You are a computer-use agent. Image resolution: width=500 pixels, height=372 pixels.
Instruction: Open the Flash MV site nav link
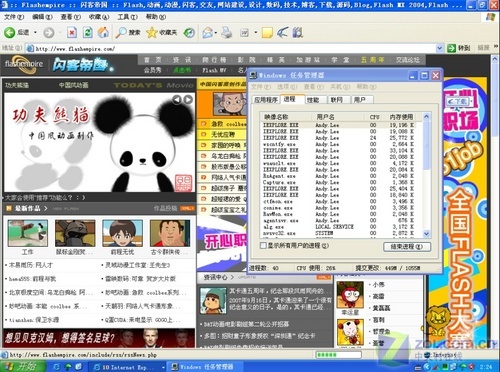click(214, 70)
